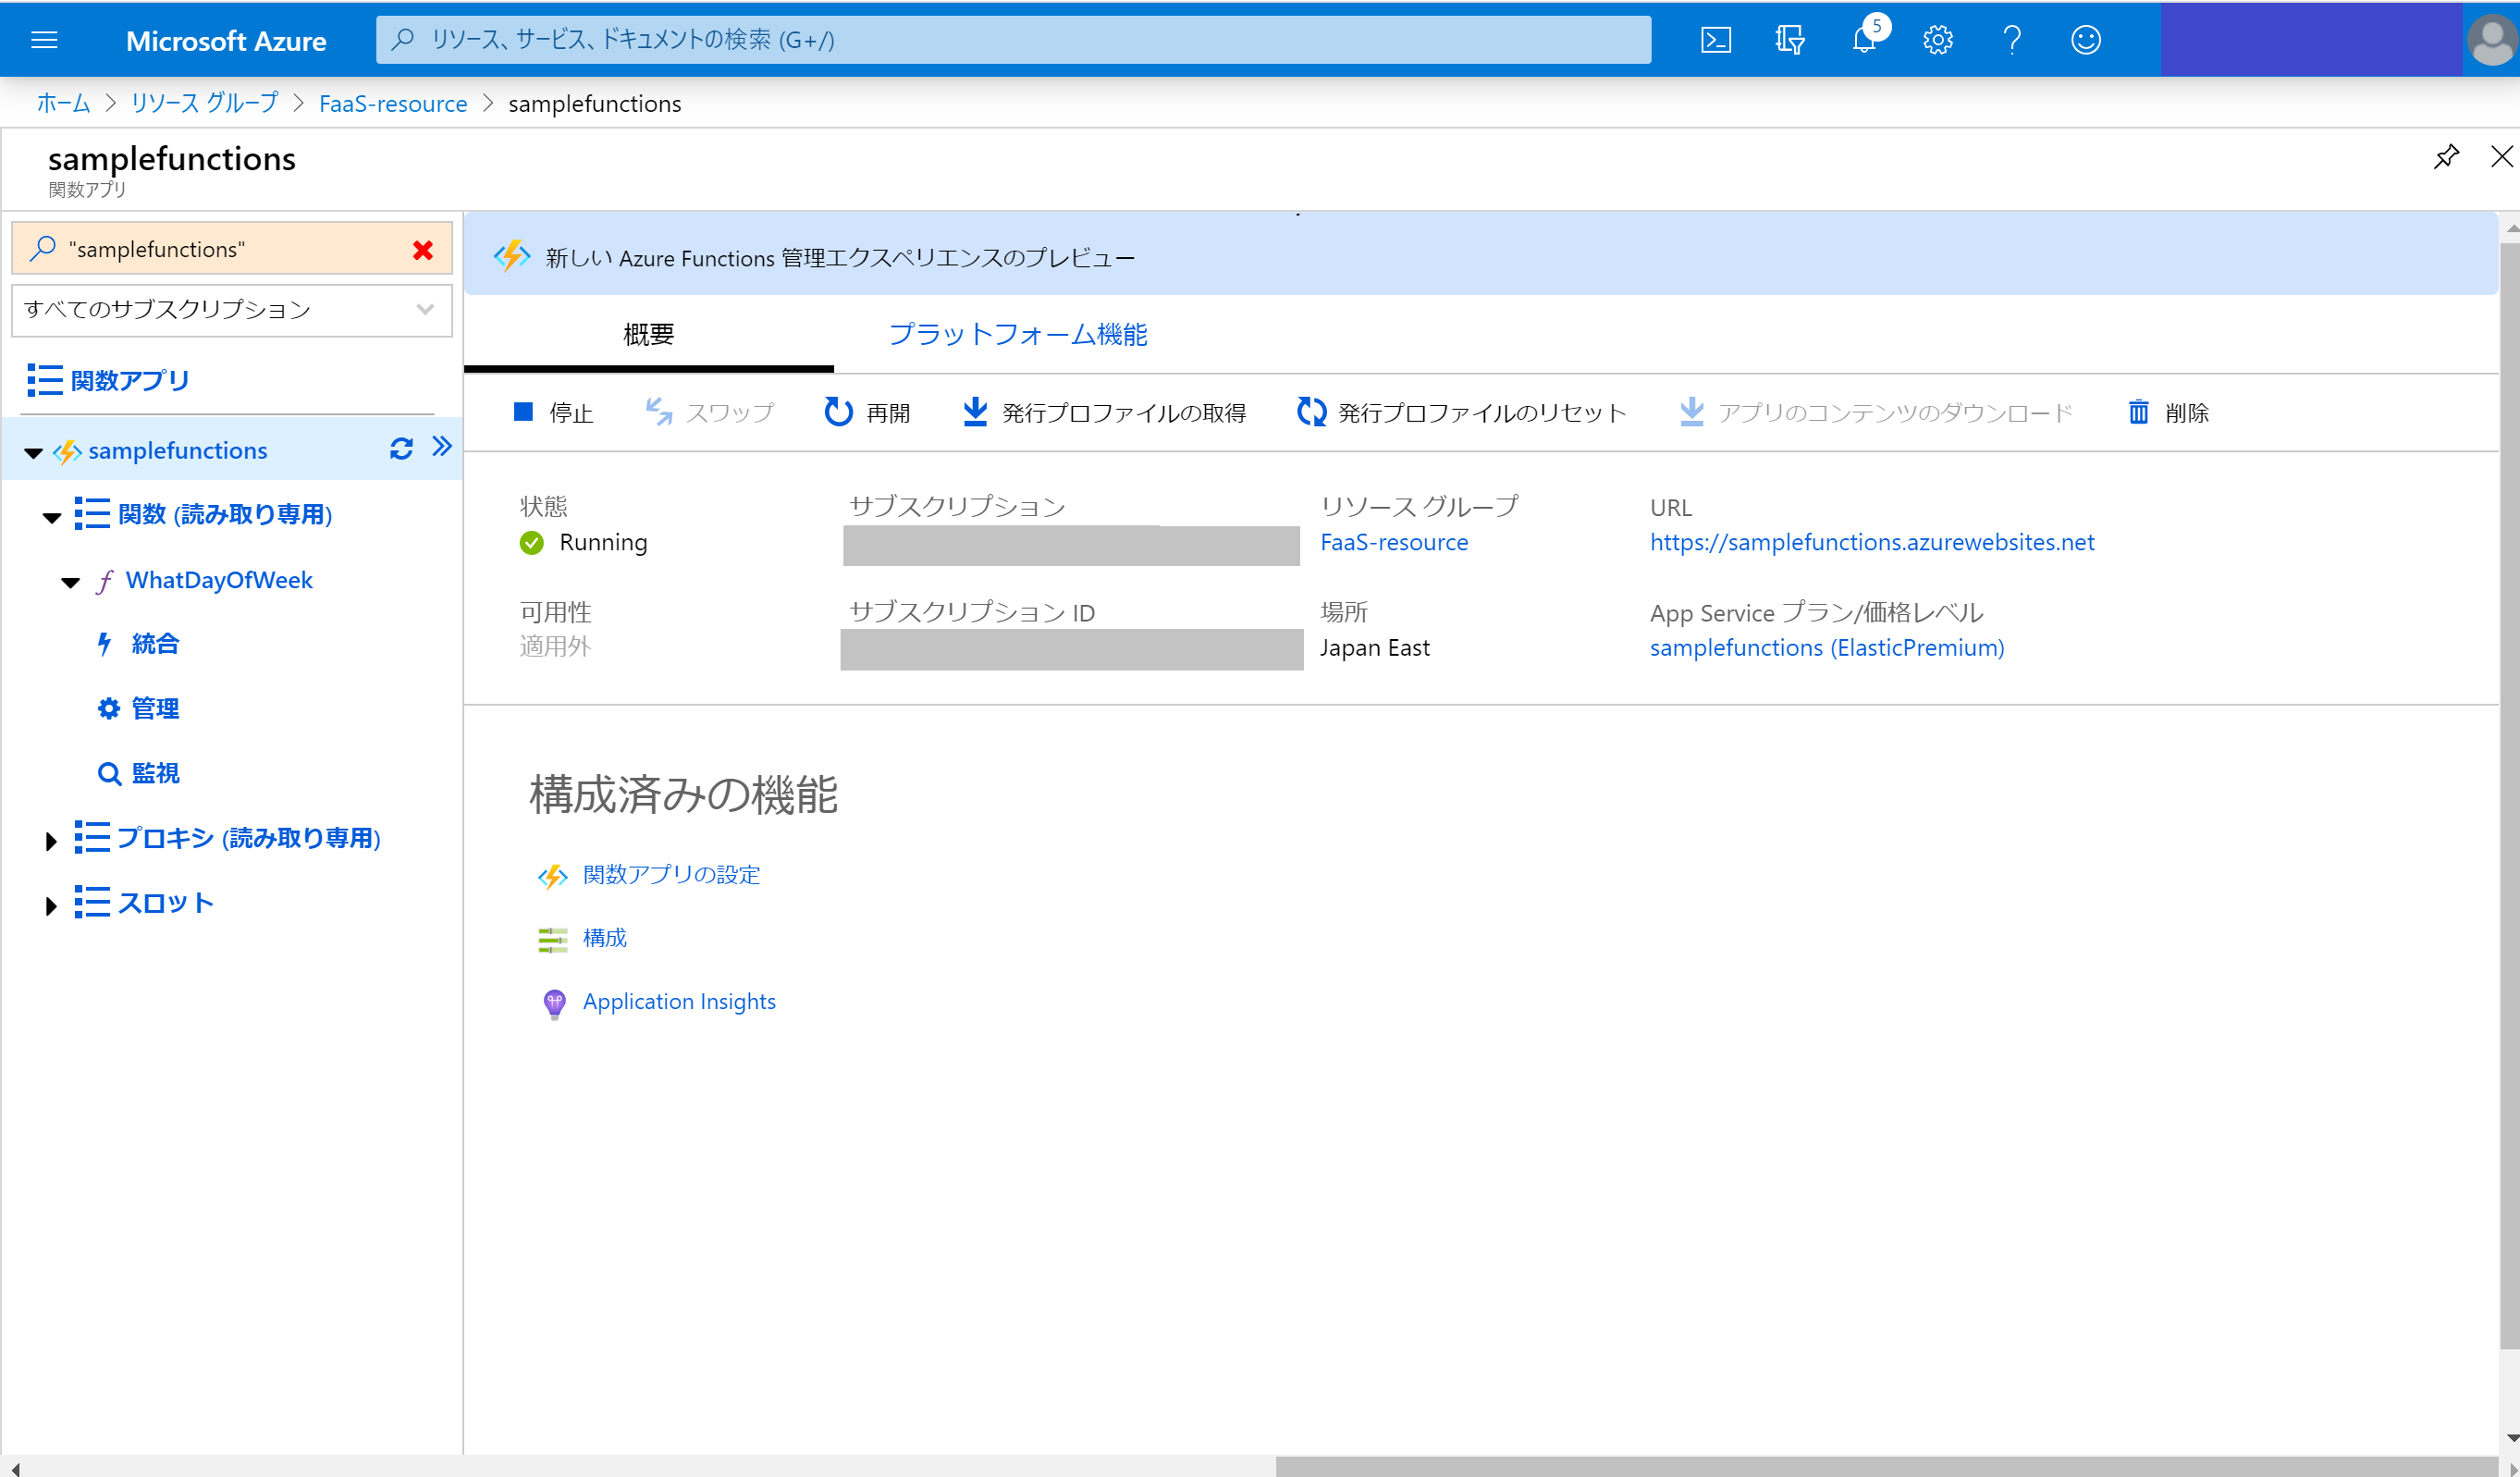The image size is (2520, 1477).
Task: Click the red X to clear search
Action: click(423, 250)
